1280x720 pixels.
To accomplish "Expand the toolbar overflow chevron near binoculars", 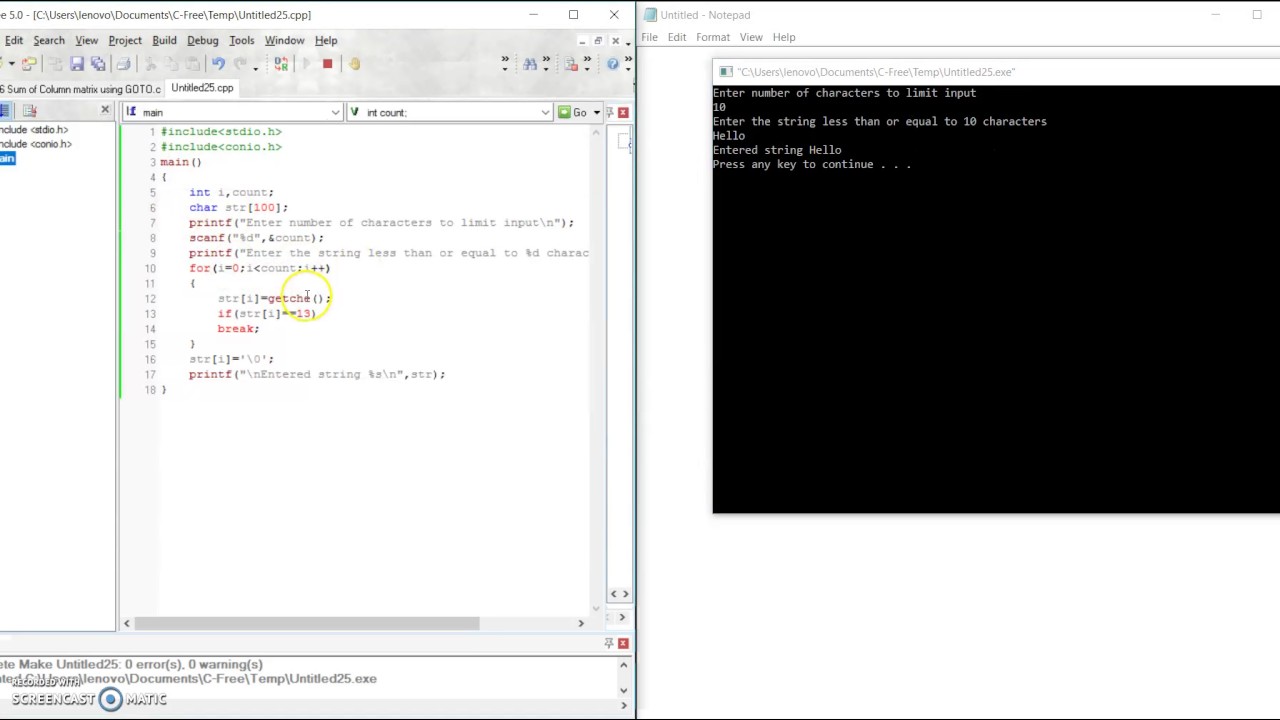I will point(546,64).
